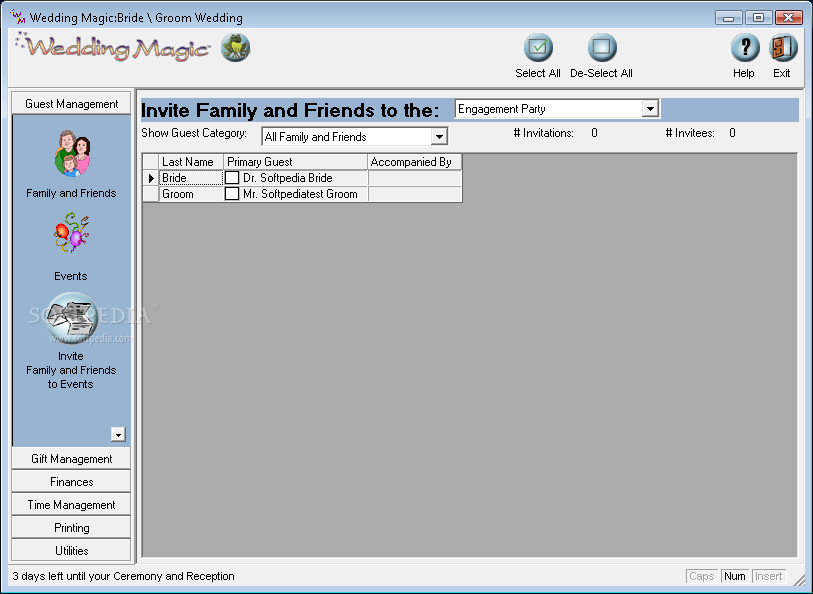Open Family and Friends from the sidebar icon
Viewport: 813px width, 594px height.
[x=72, y=153]
